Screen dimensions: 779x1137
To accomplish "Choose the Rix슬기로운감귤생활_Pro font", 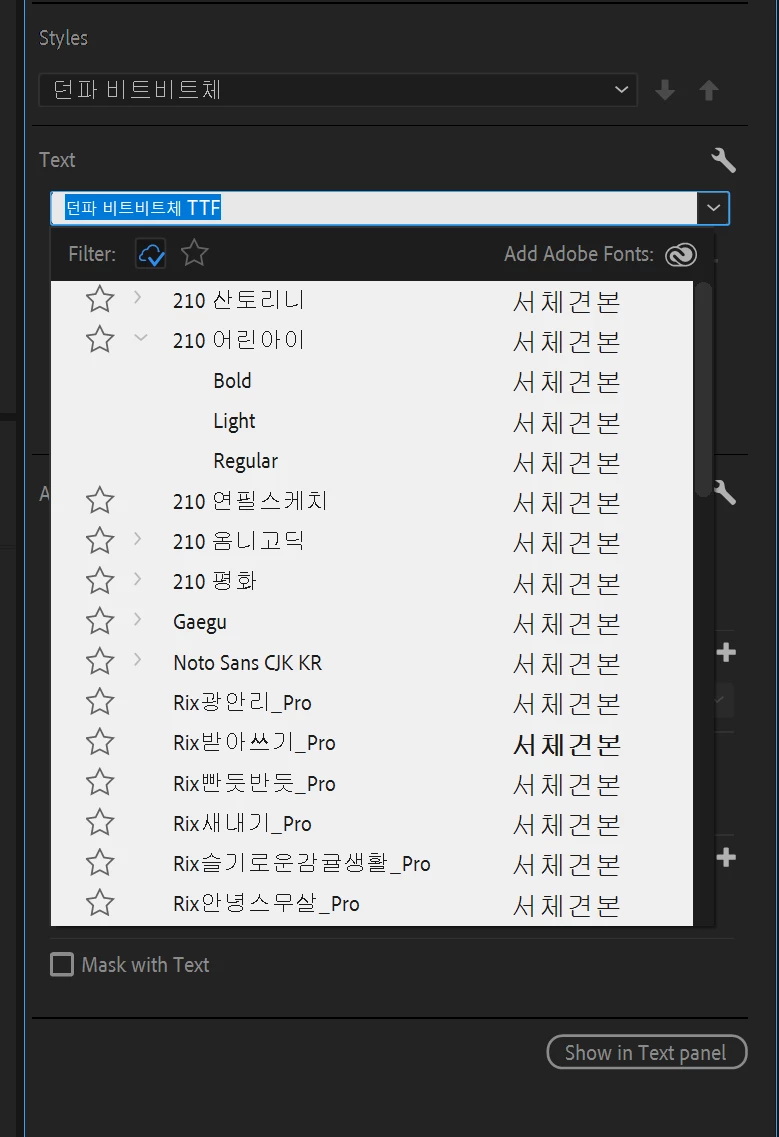I will [x=302, y=864].
